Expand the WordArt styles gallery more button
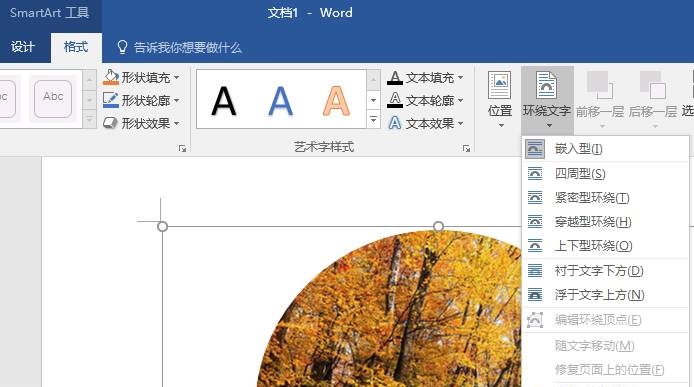694x387 pixels. point(374,120)
